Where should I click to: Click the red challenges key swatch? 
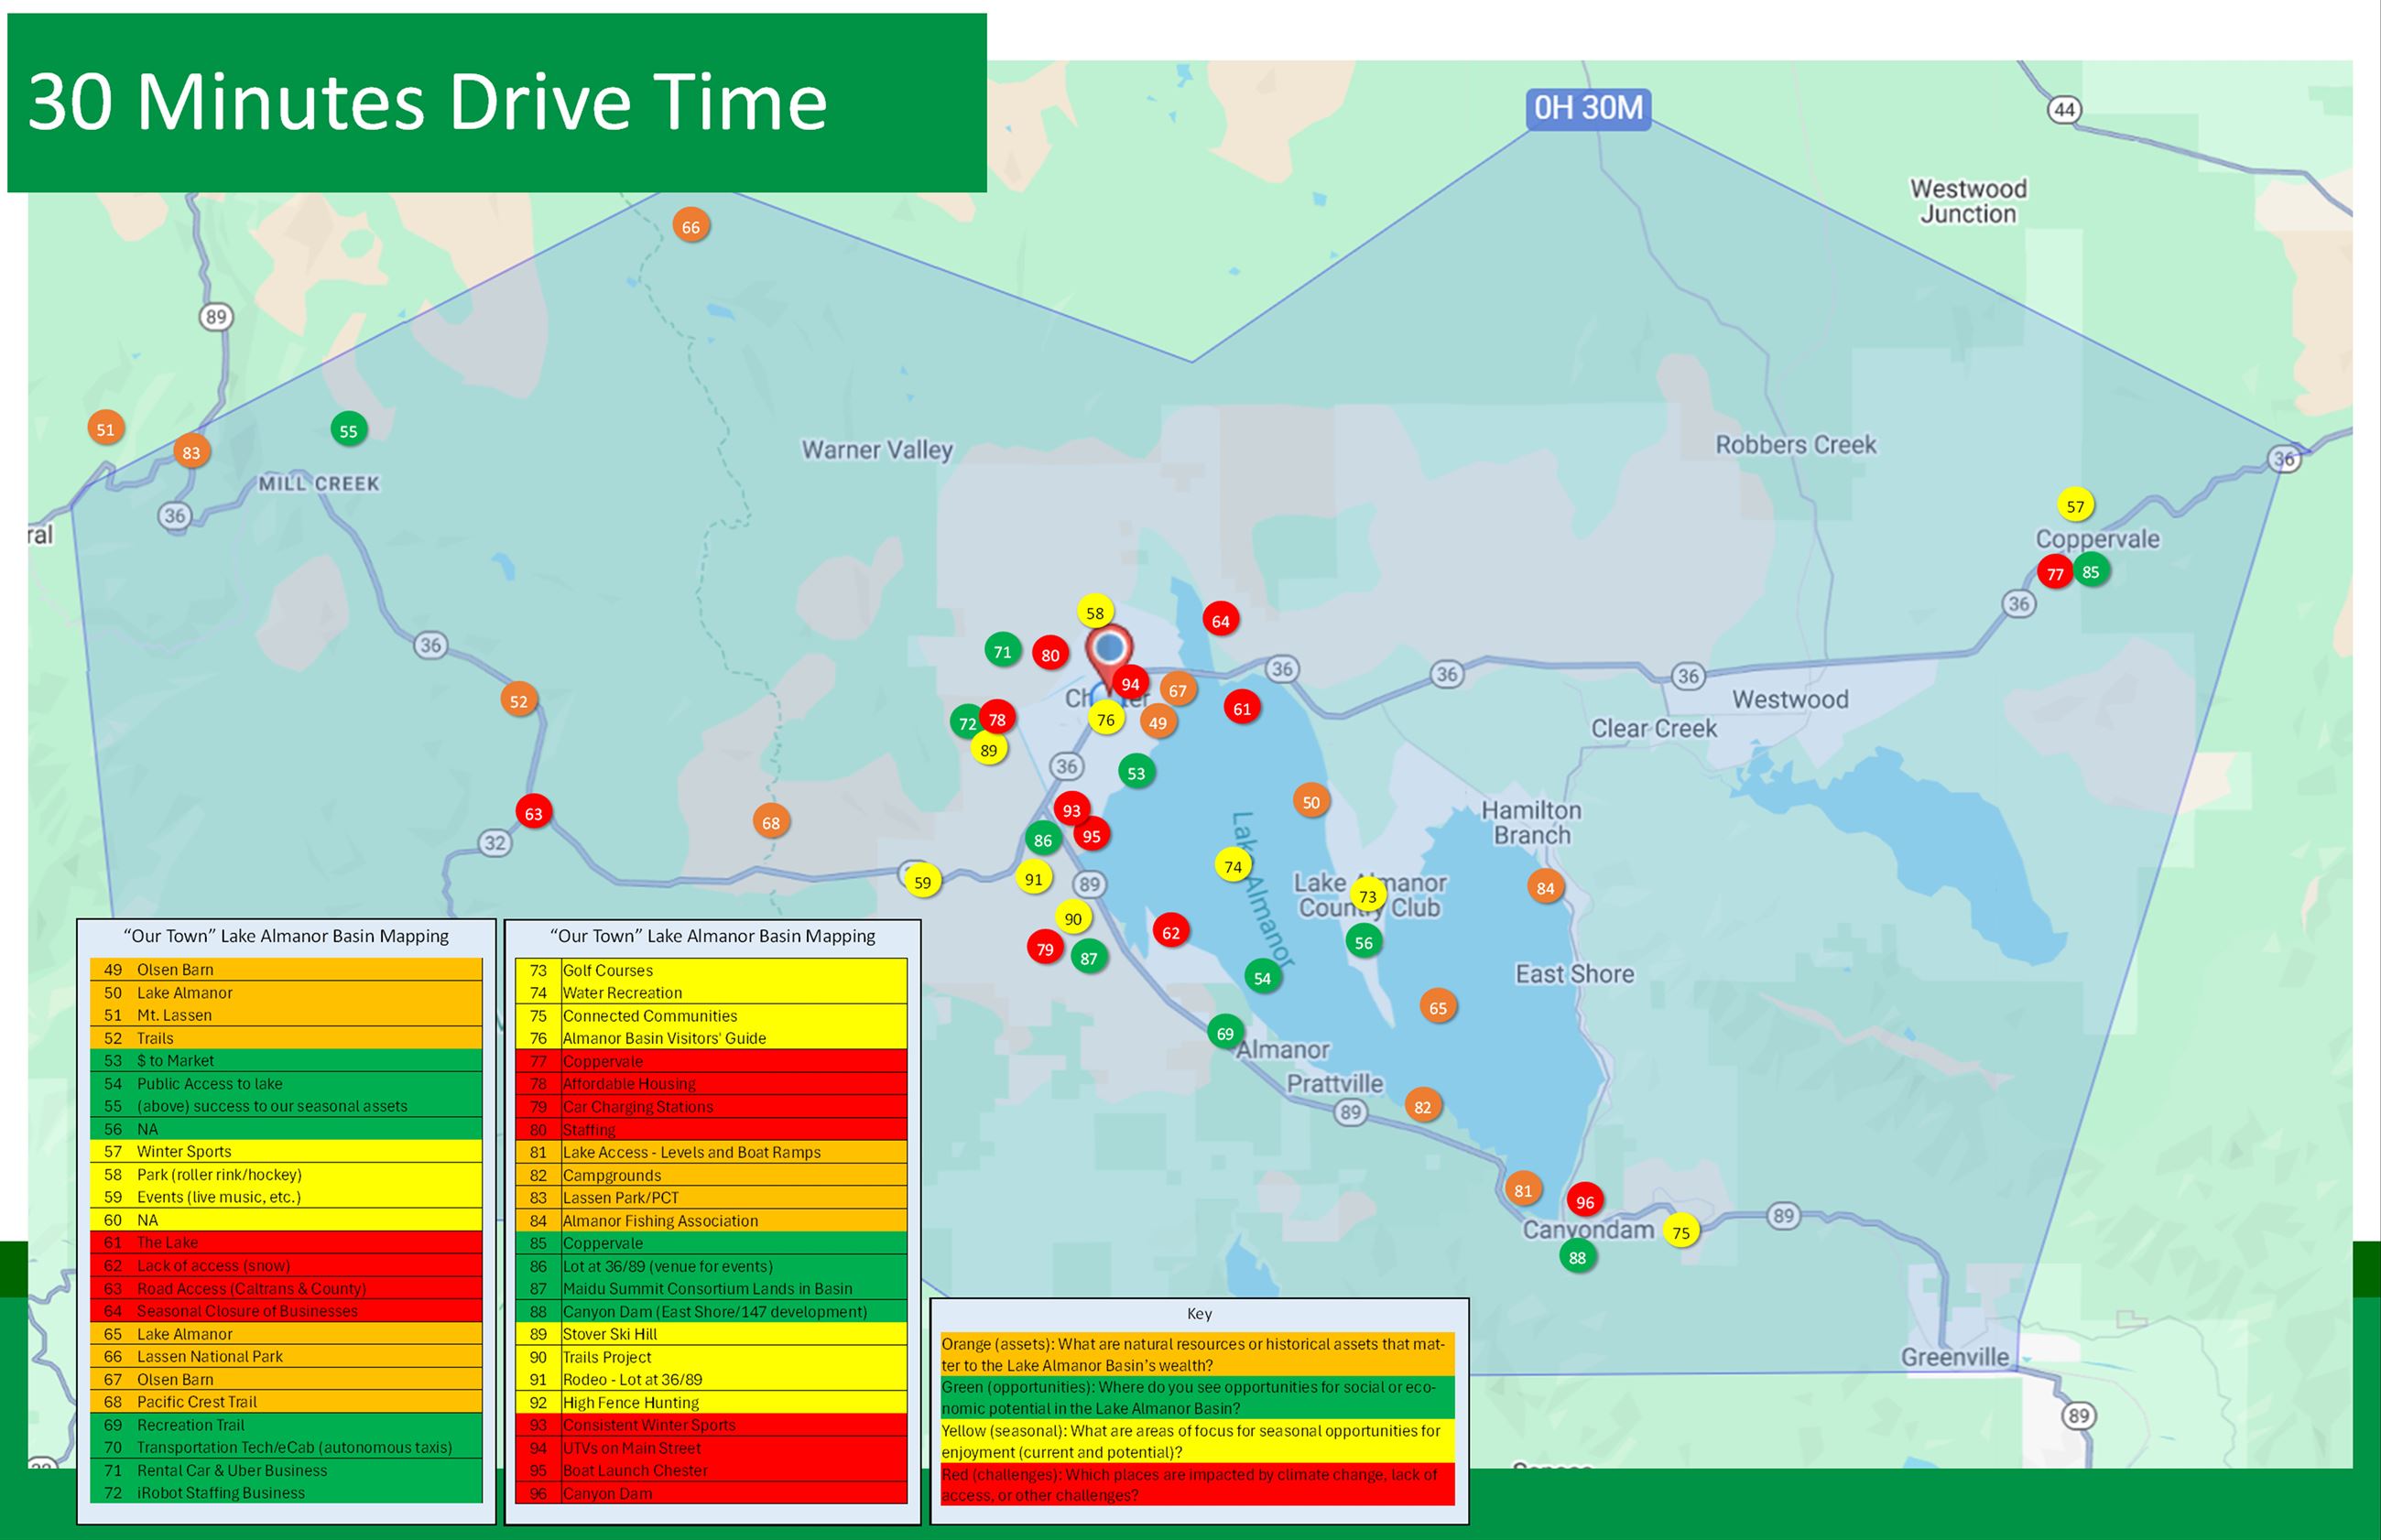pos(1197,1484)
